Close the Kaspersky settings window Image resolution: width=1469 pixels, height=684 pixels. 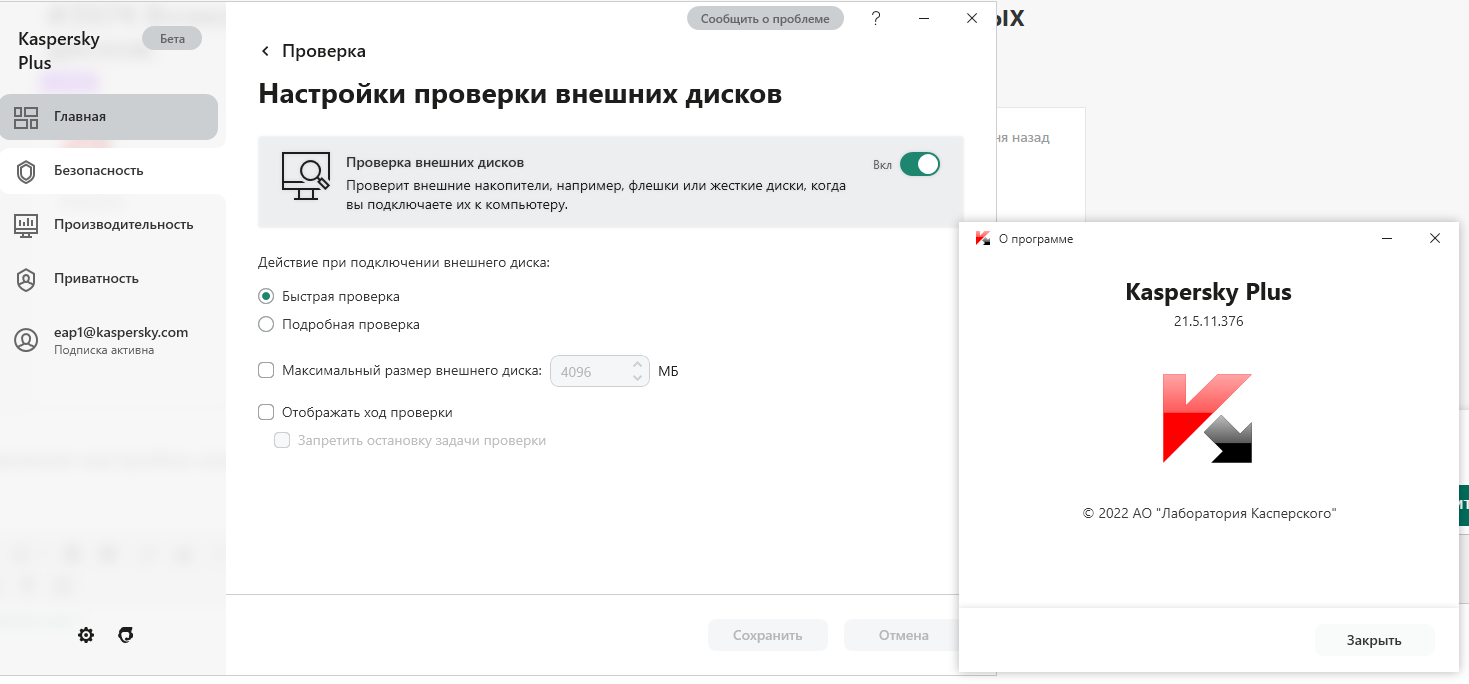(x=972, y=18)
